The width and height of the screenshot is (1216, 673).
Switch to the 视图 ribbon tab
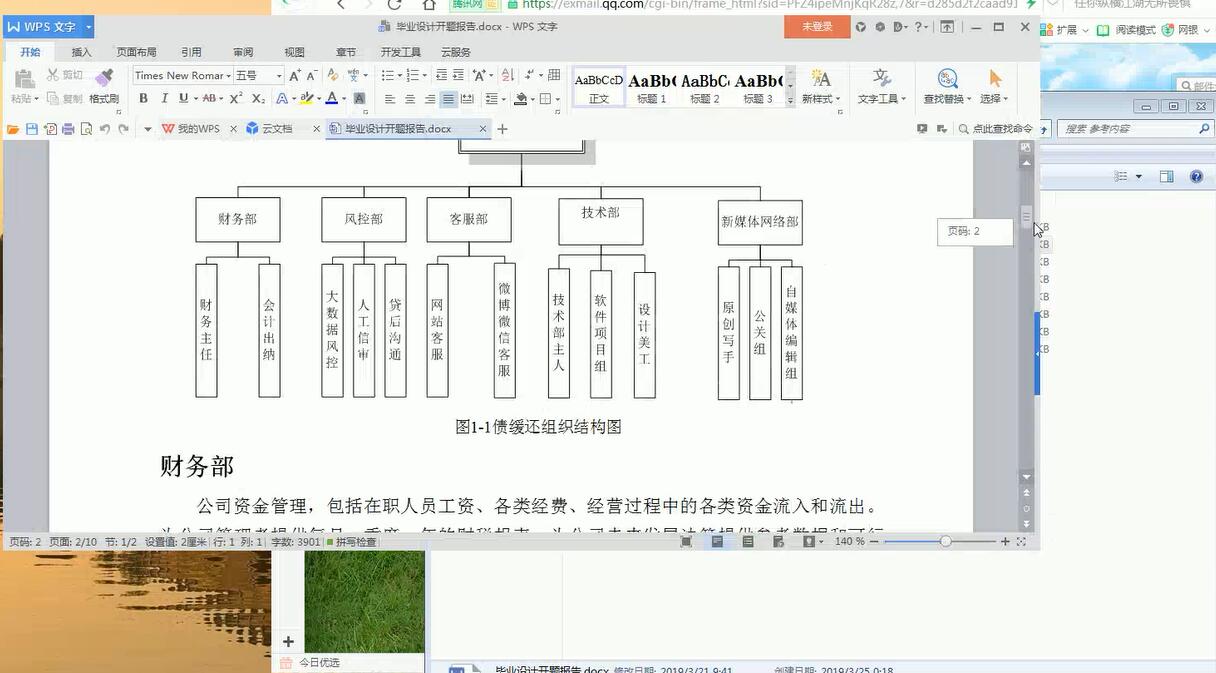(x=294, y=52)
